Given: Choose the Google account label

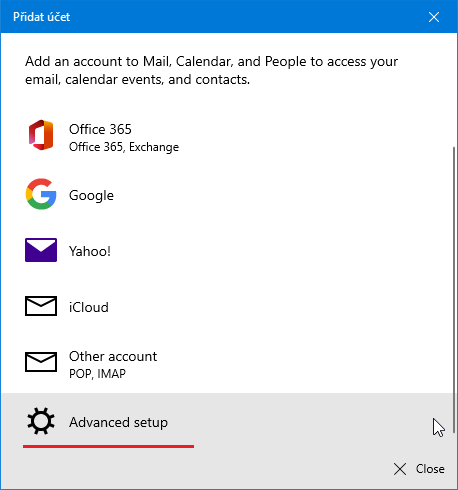Looking at the screenshot, I should (x=91, y=195).
